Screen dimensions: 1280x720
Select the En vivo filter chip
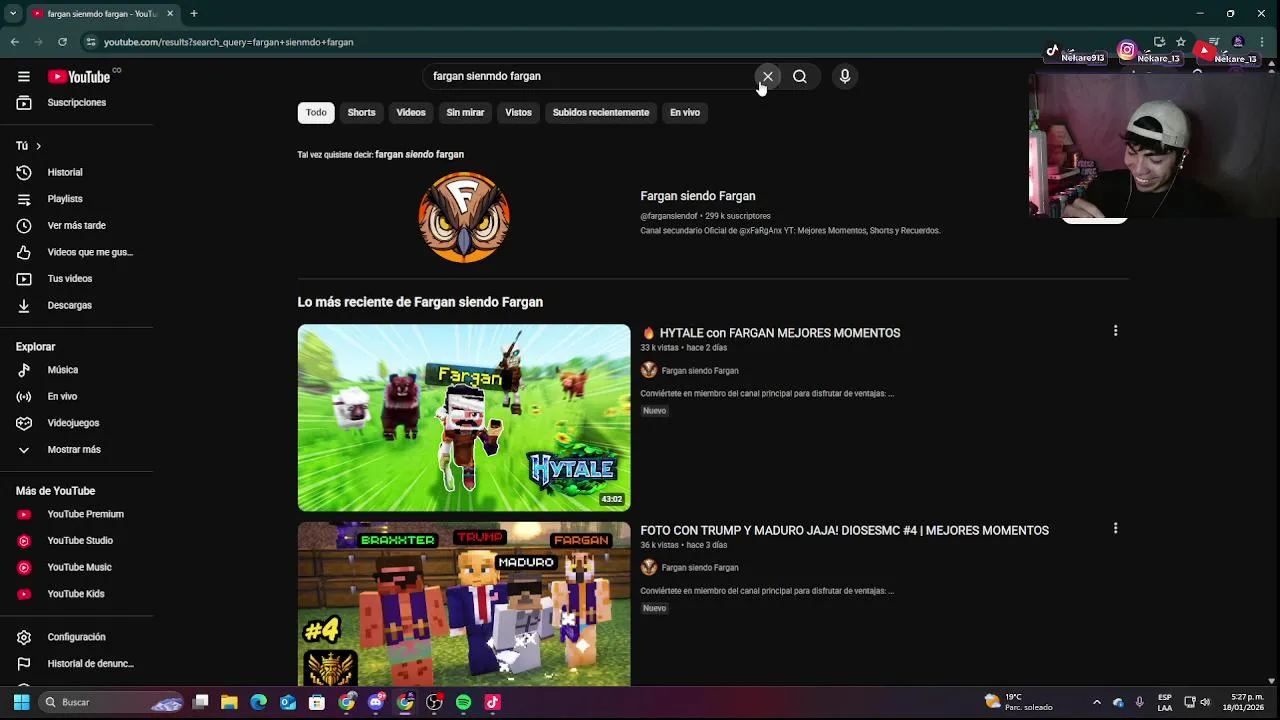click(x=685, y=112)
